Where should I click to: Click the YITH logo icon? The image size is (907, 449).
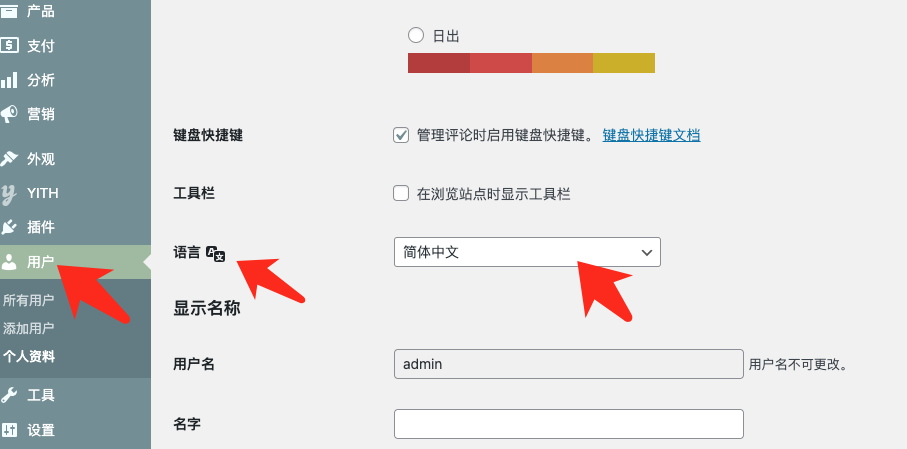(9, 193)
